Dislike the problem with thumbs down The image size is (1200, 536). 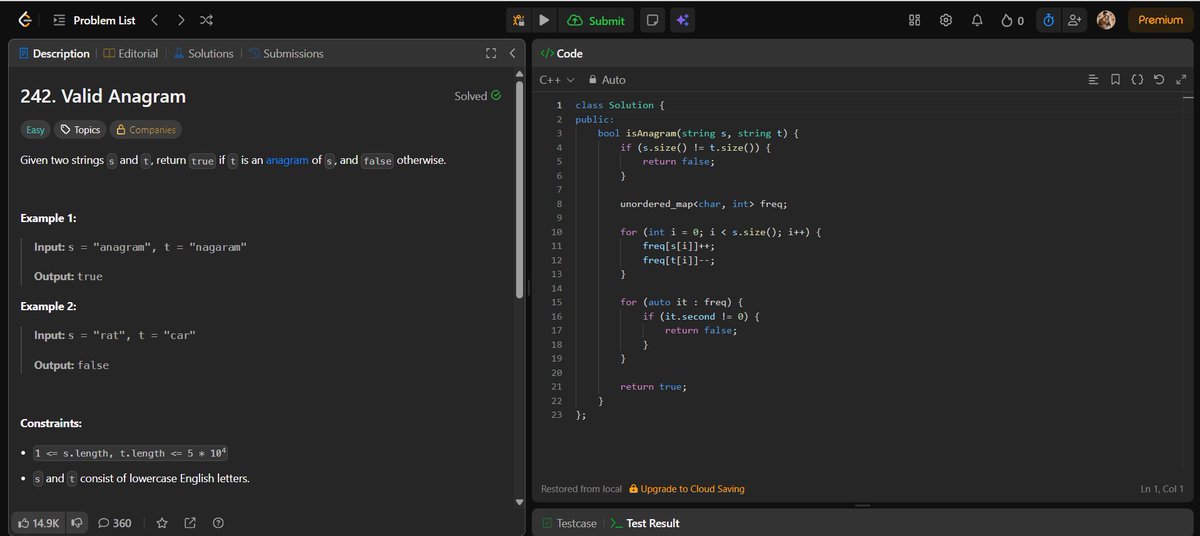click(x=75, y=523)
